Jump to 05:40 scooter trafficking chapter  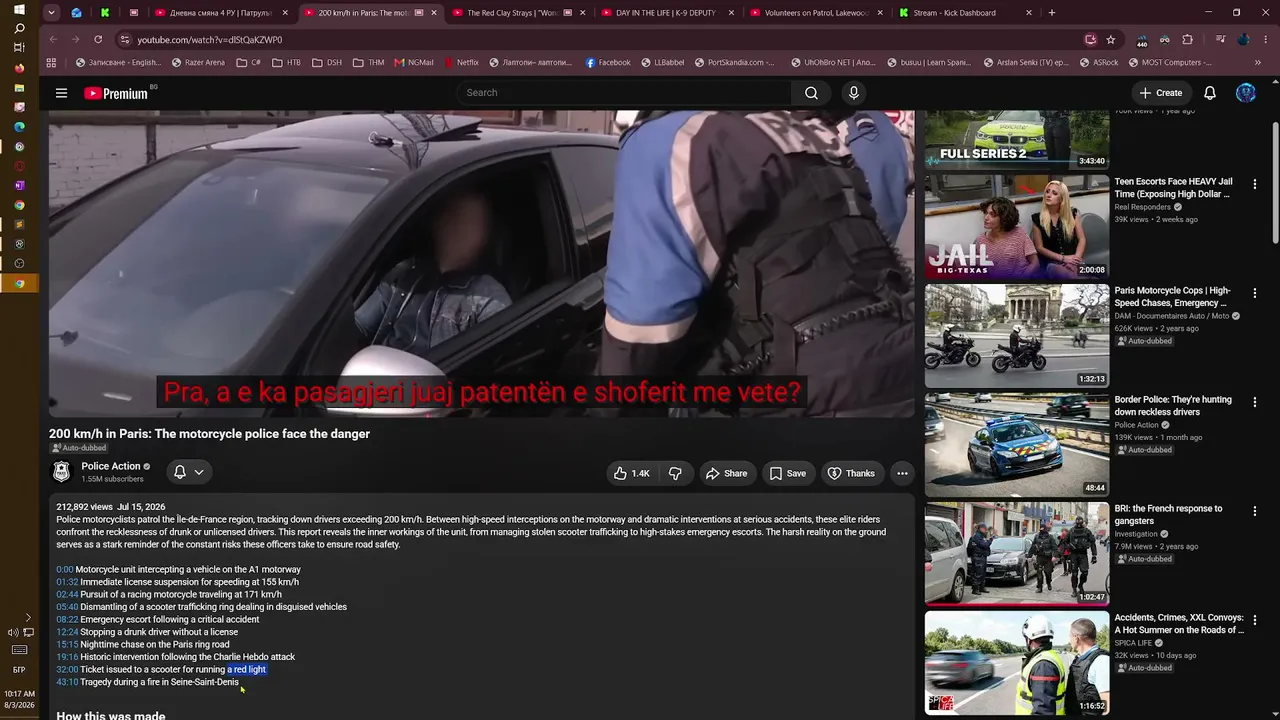click(67, 607)
